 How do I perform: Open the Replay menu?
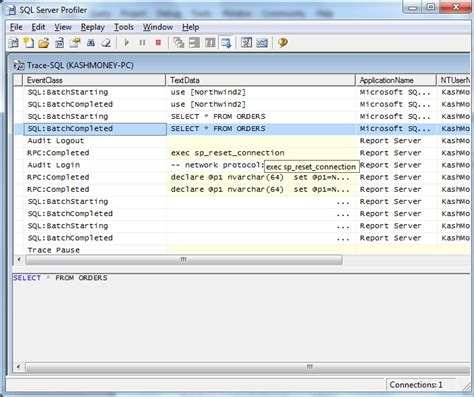93,27
